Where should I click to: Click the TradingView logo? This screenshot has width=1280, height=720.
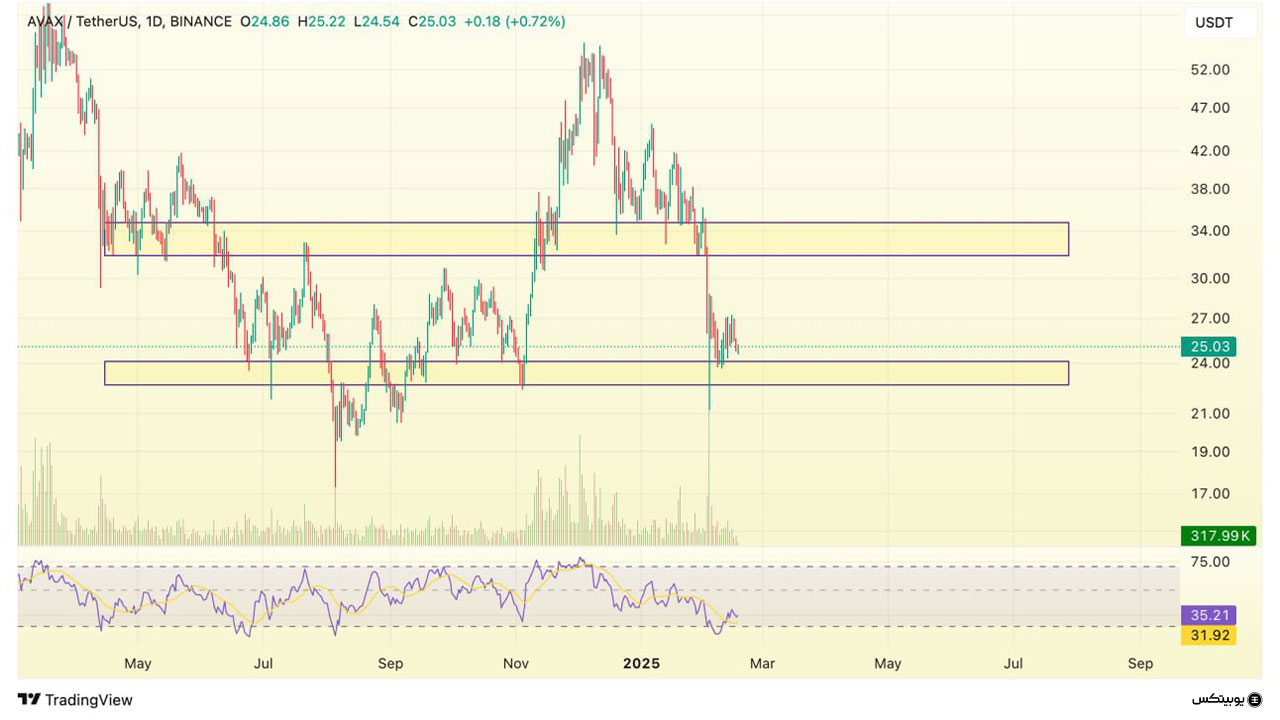[75, 700]
